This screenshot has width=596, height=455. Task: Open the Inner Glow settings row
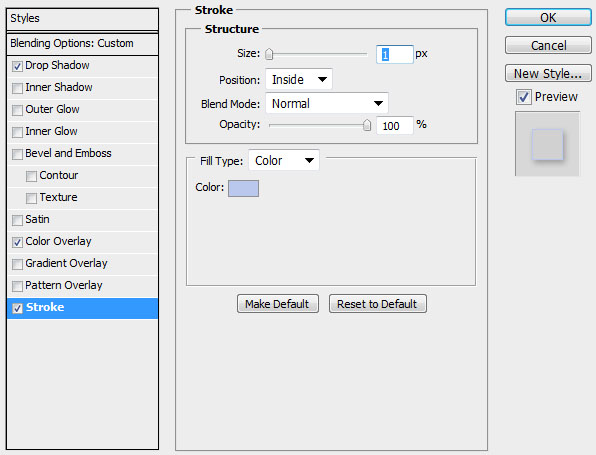click(x=82, y=132)
